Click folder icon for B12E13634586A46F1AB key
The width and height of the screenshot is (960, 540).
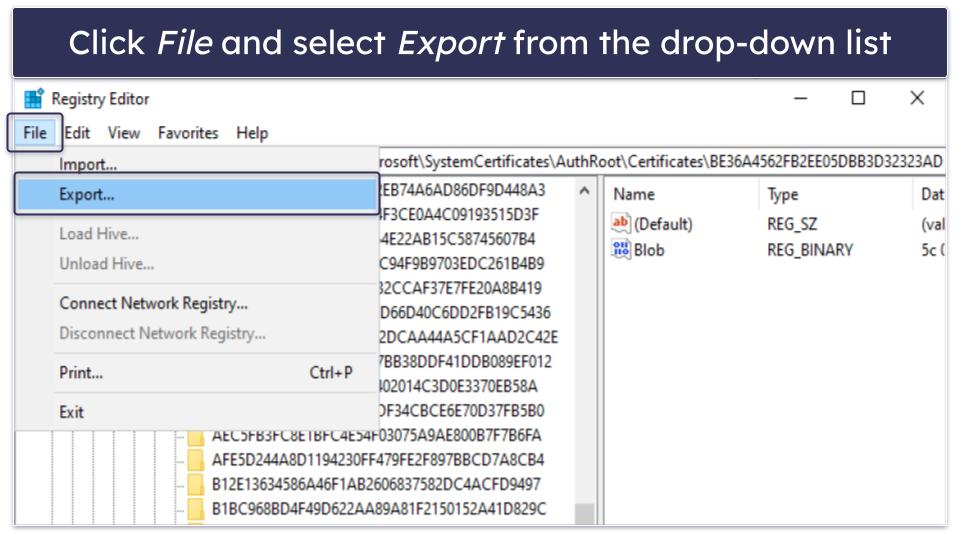point(197,485)
